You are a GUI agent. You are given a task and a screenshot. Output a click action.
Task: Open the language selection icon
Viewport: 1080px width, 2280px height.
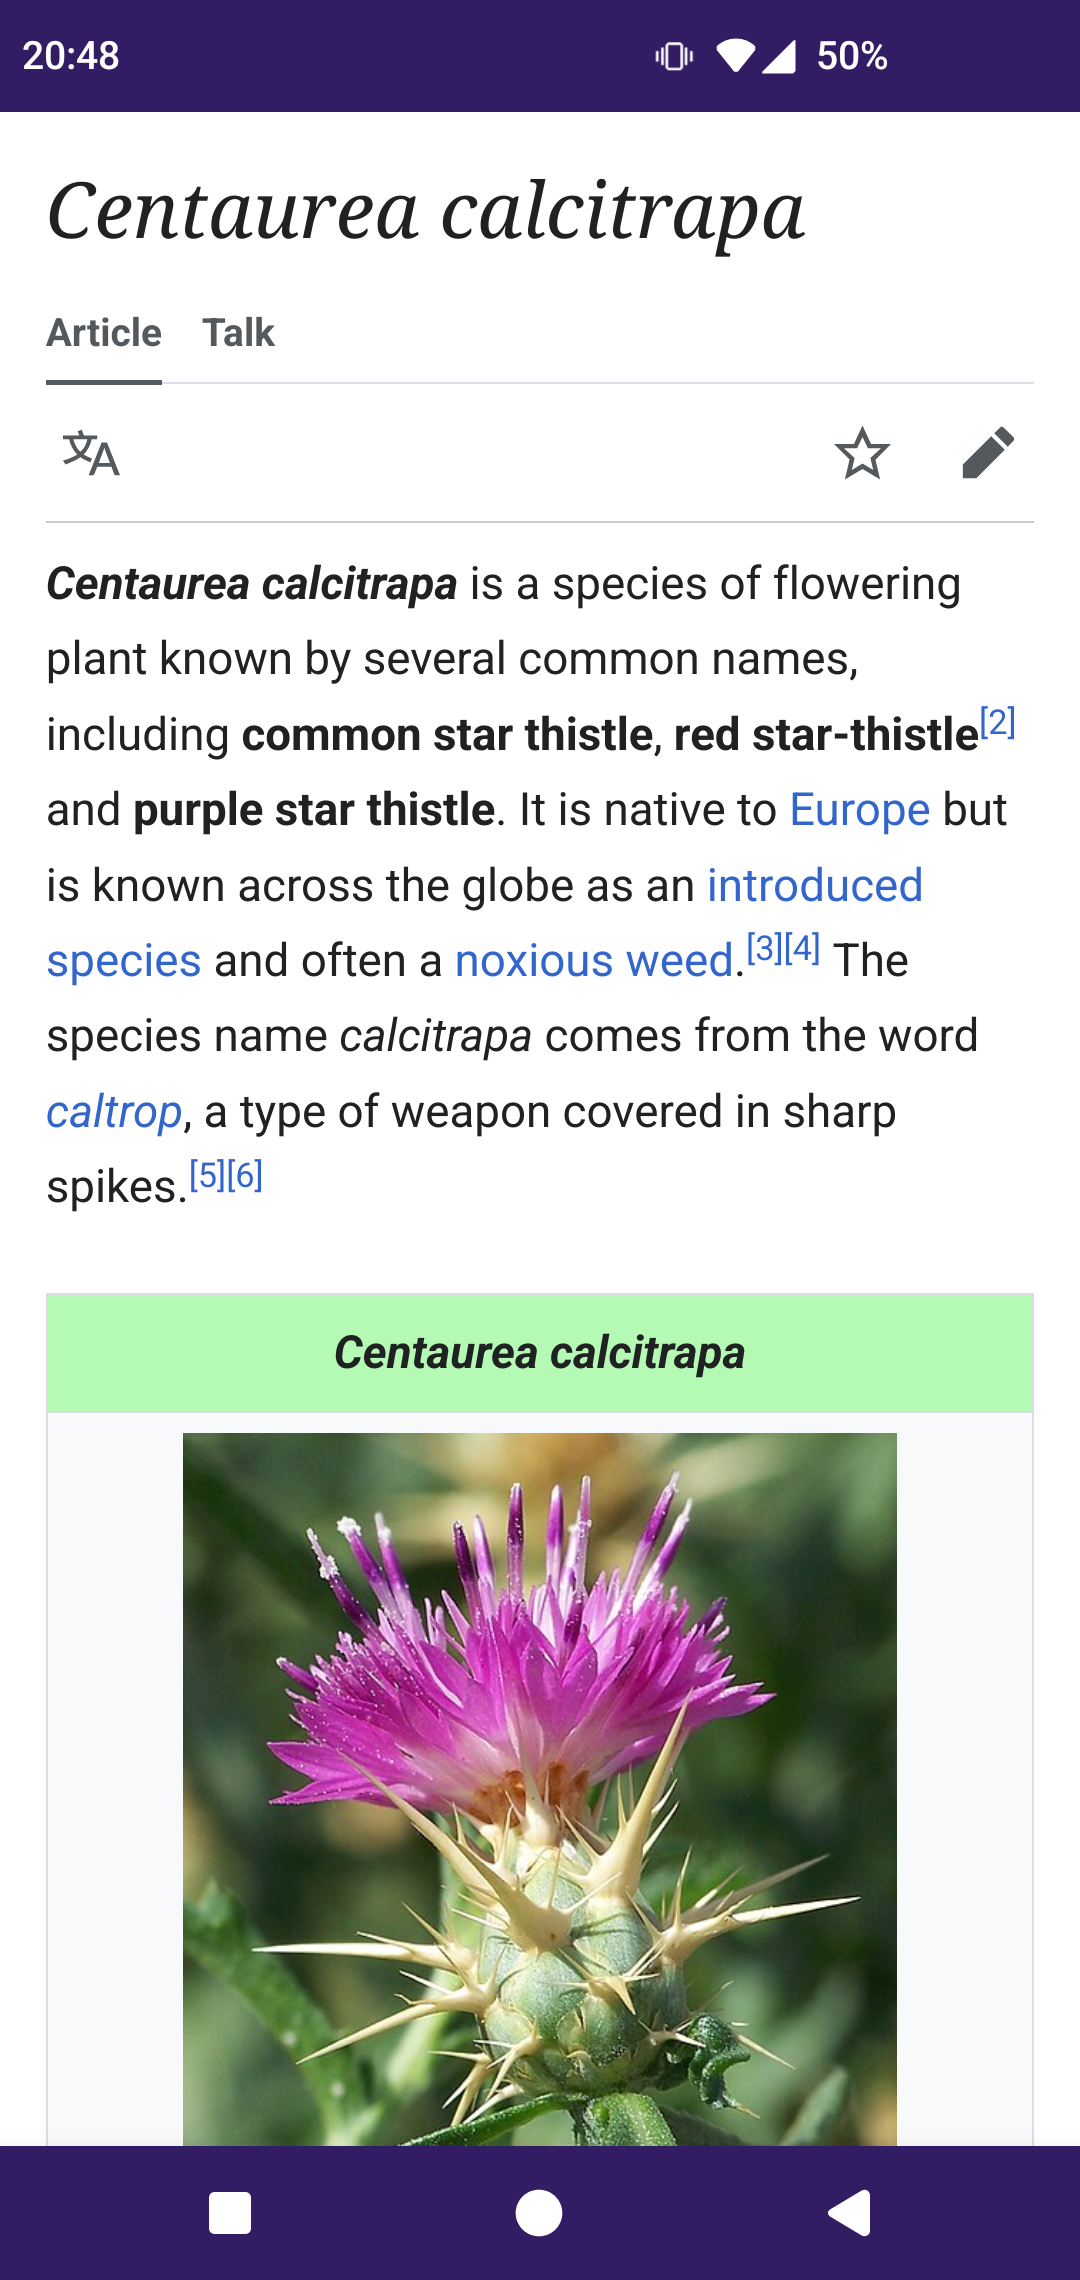coord(91,453)
